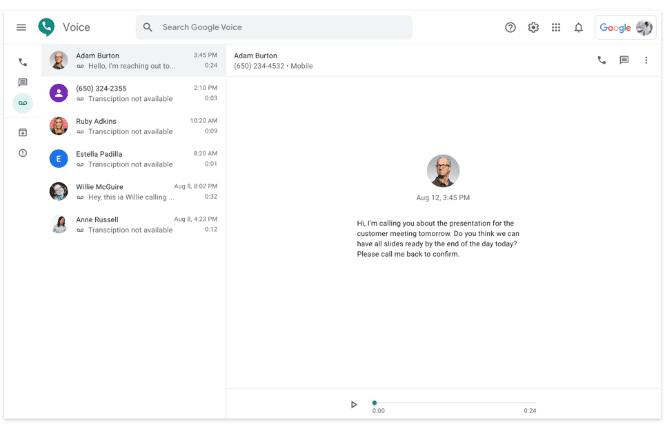Image resolution: width=671 pixels, height=425 pixels.
Task: Open Archive in sidebar
Action: pyautogui.click(x=23, y=132)
